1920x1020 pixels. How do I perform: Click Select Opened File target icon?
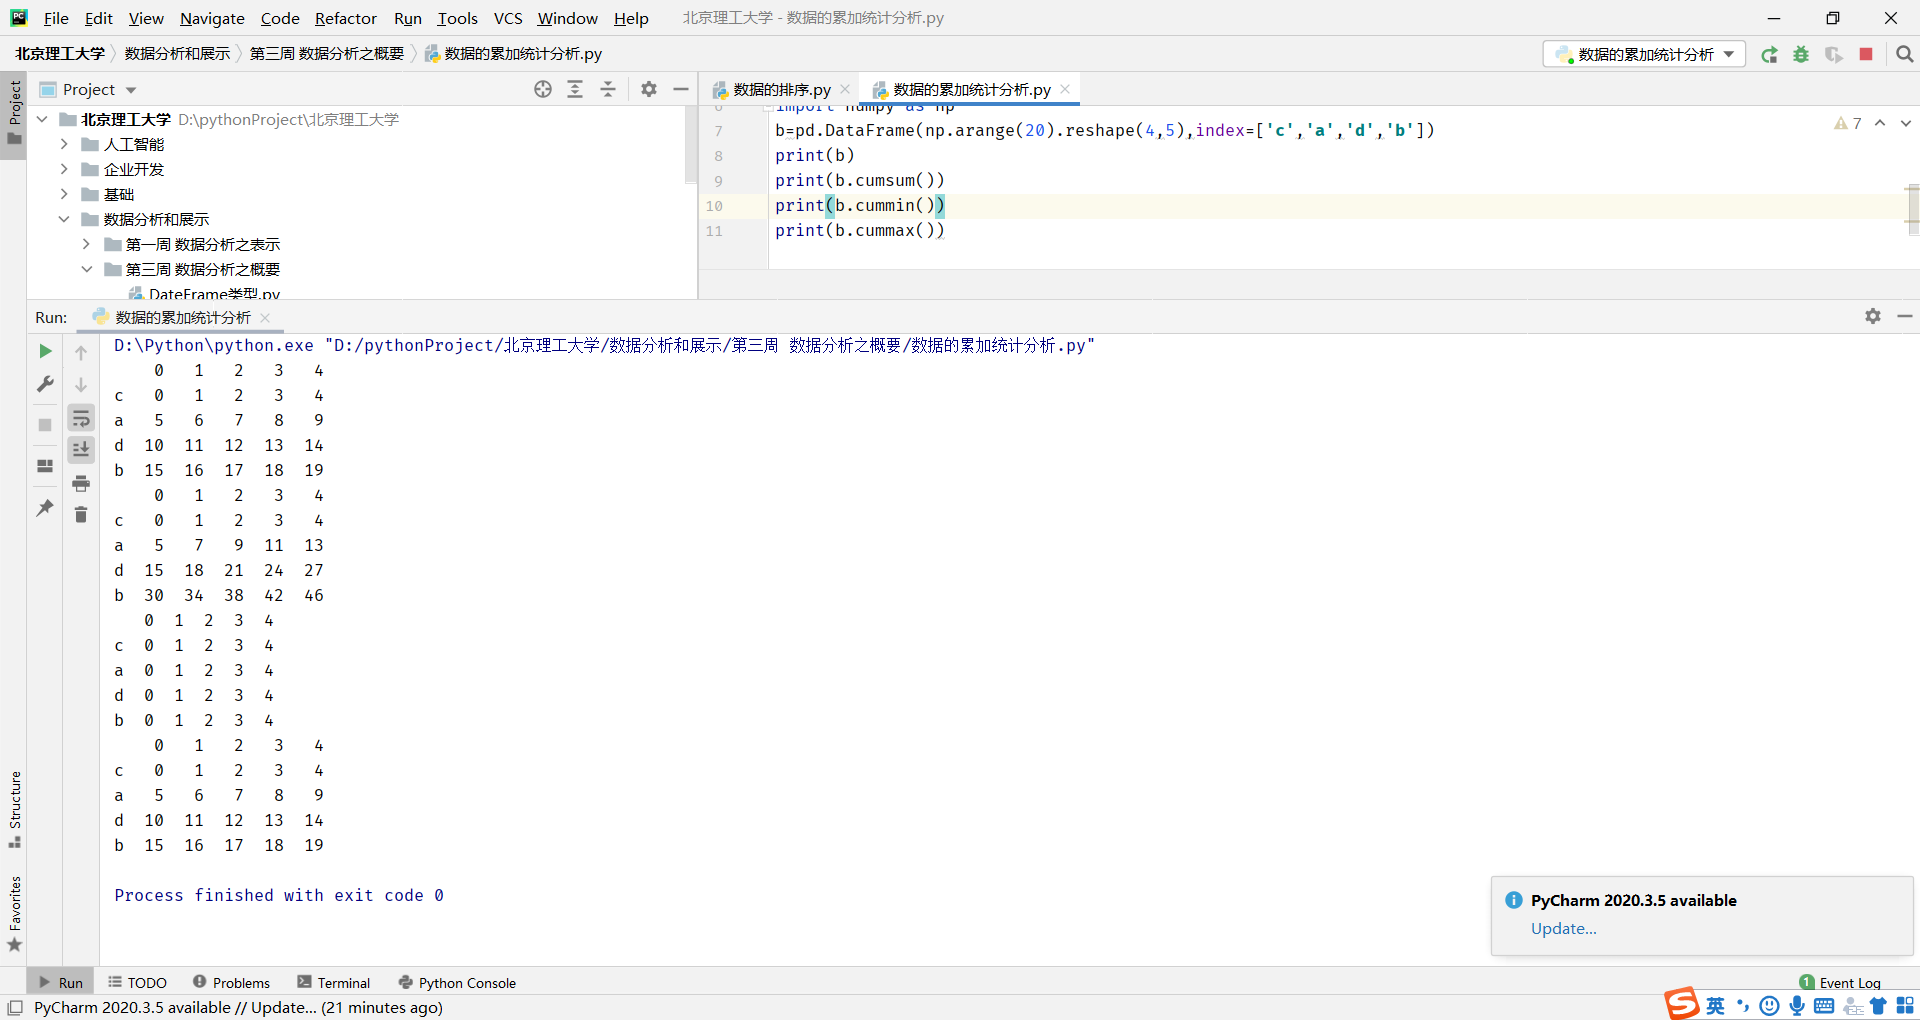coord(543,89)
